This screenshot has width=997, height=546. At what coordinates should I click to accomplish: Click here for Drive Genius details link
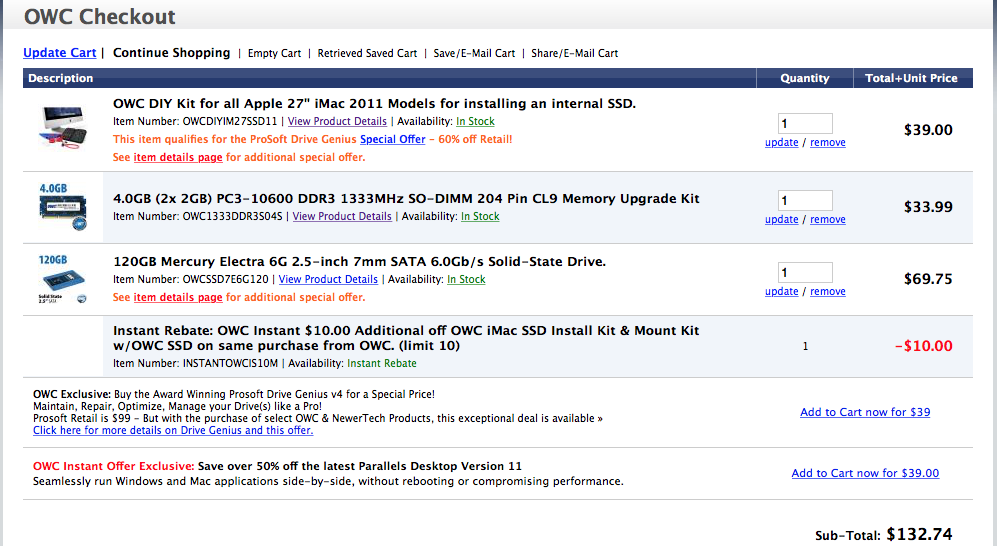pyautogui.click(x=173, y=430)
